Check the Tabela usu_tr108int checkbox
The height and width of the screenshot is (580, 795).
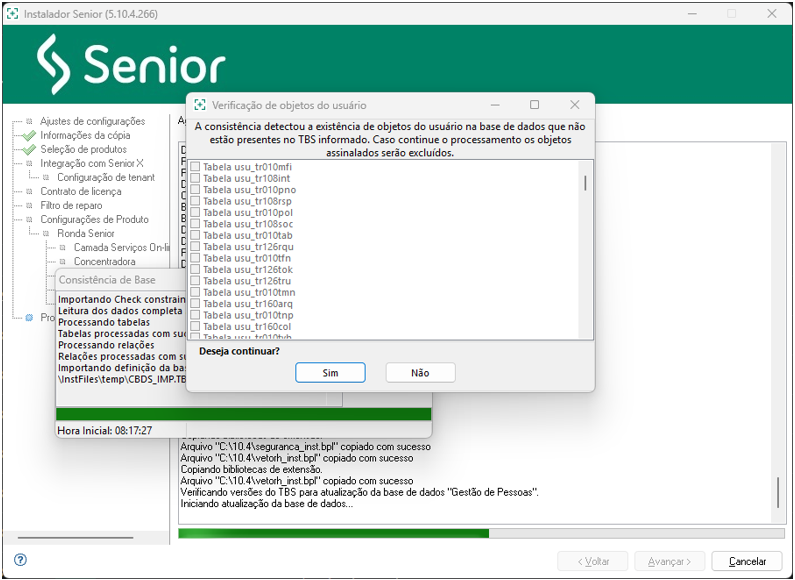(x=195, y=178)
